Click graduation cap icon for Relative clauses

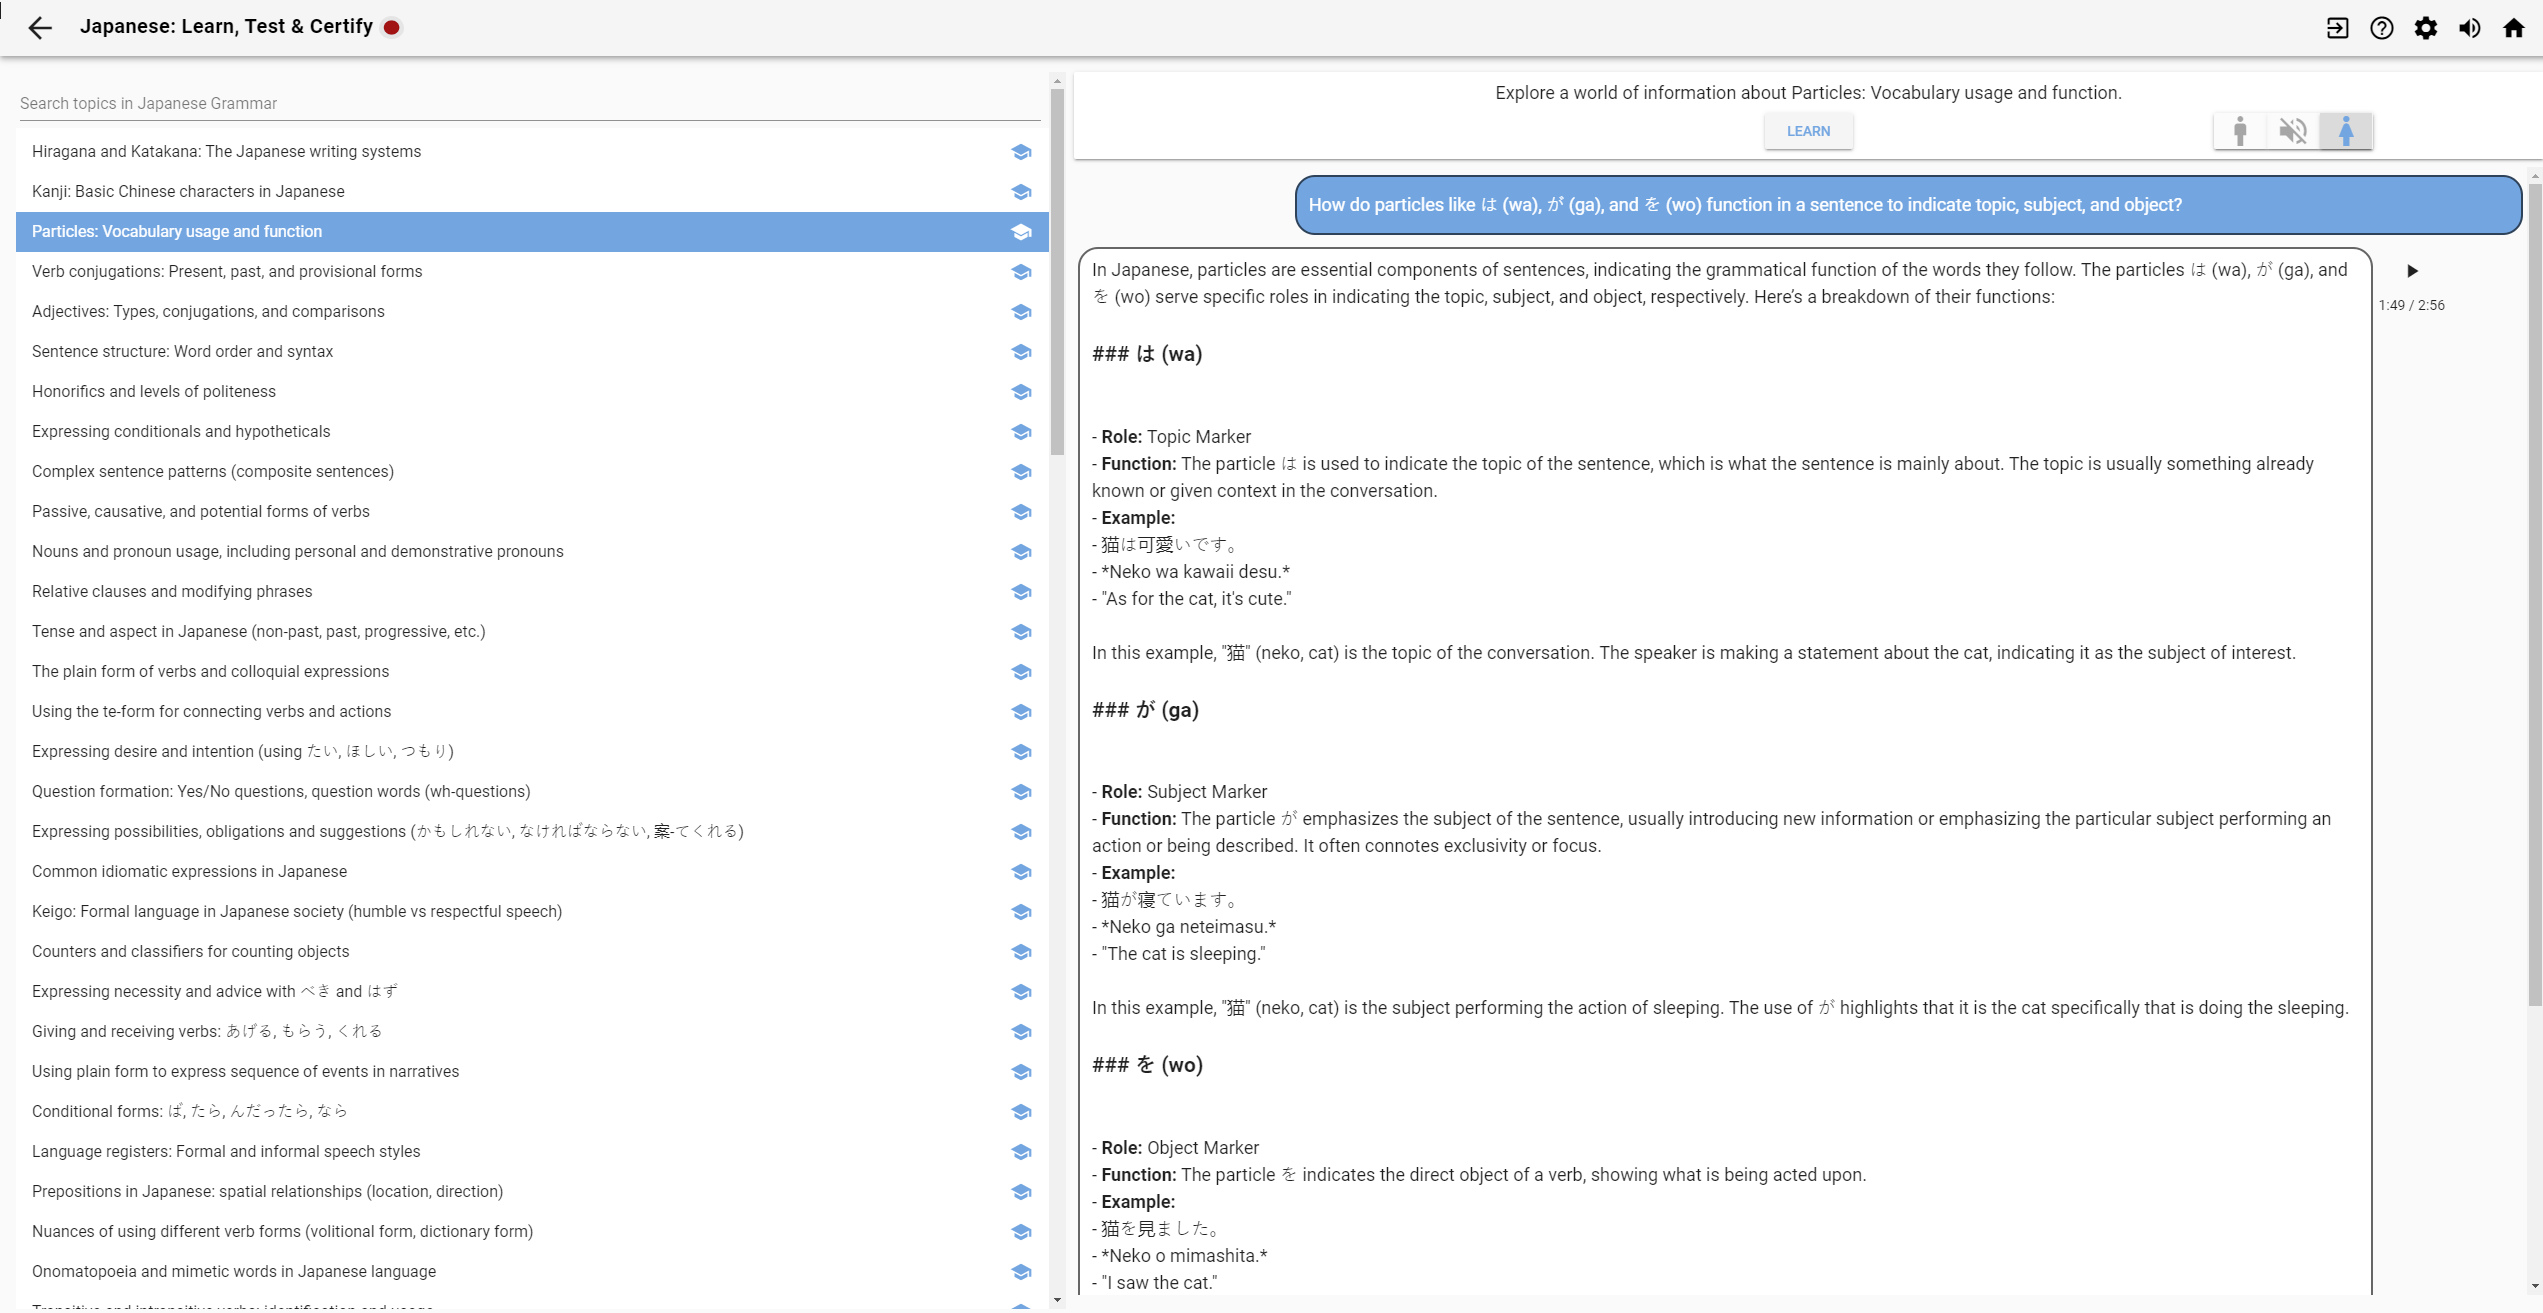coord(1021,592)
